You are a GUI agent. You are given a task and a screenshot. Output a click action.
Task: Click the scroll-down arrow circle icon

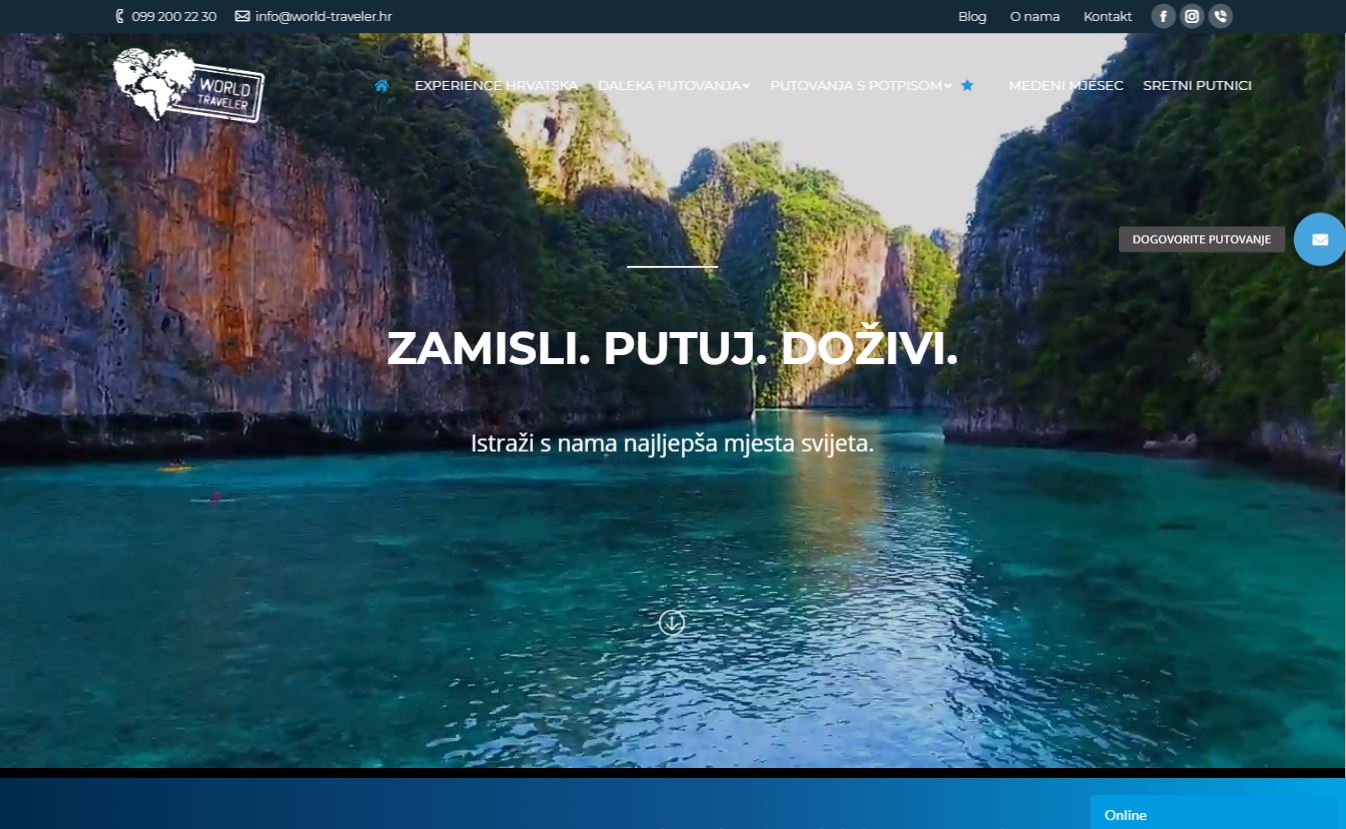tap(672, 622)
